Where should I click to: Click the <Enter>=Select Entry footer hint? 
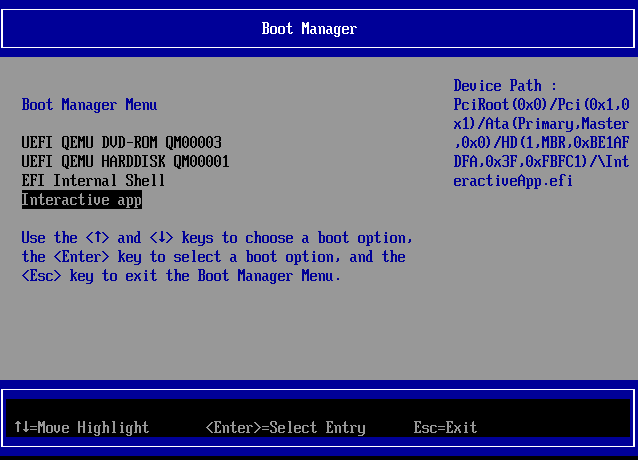(285, 428)
